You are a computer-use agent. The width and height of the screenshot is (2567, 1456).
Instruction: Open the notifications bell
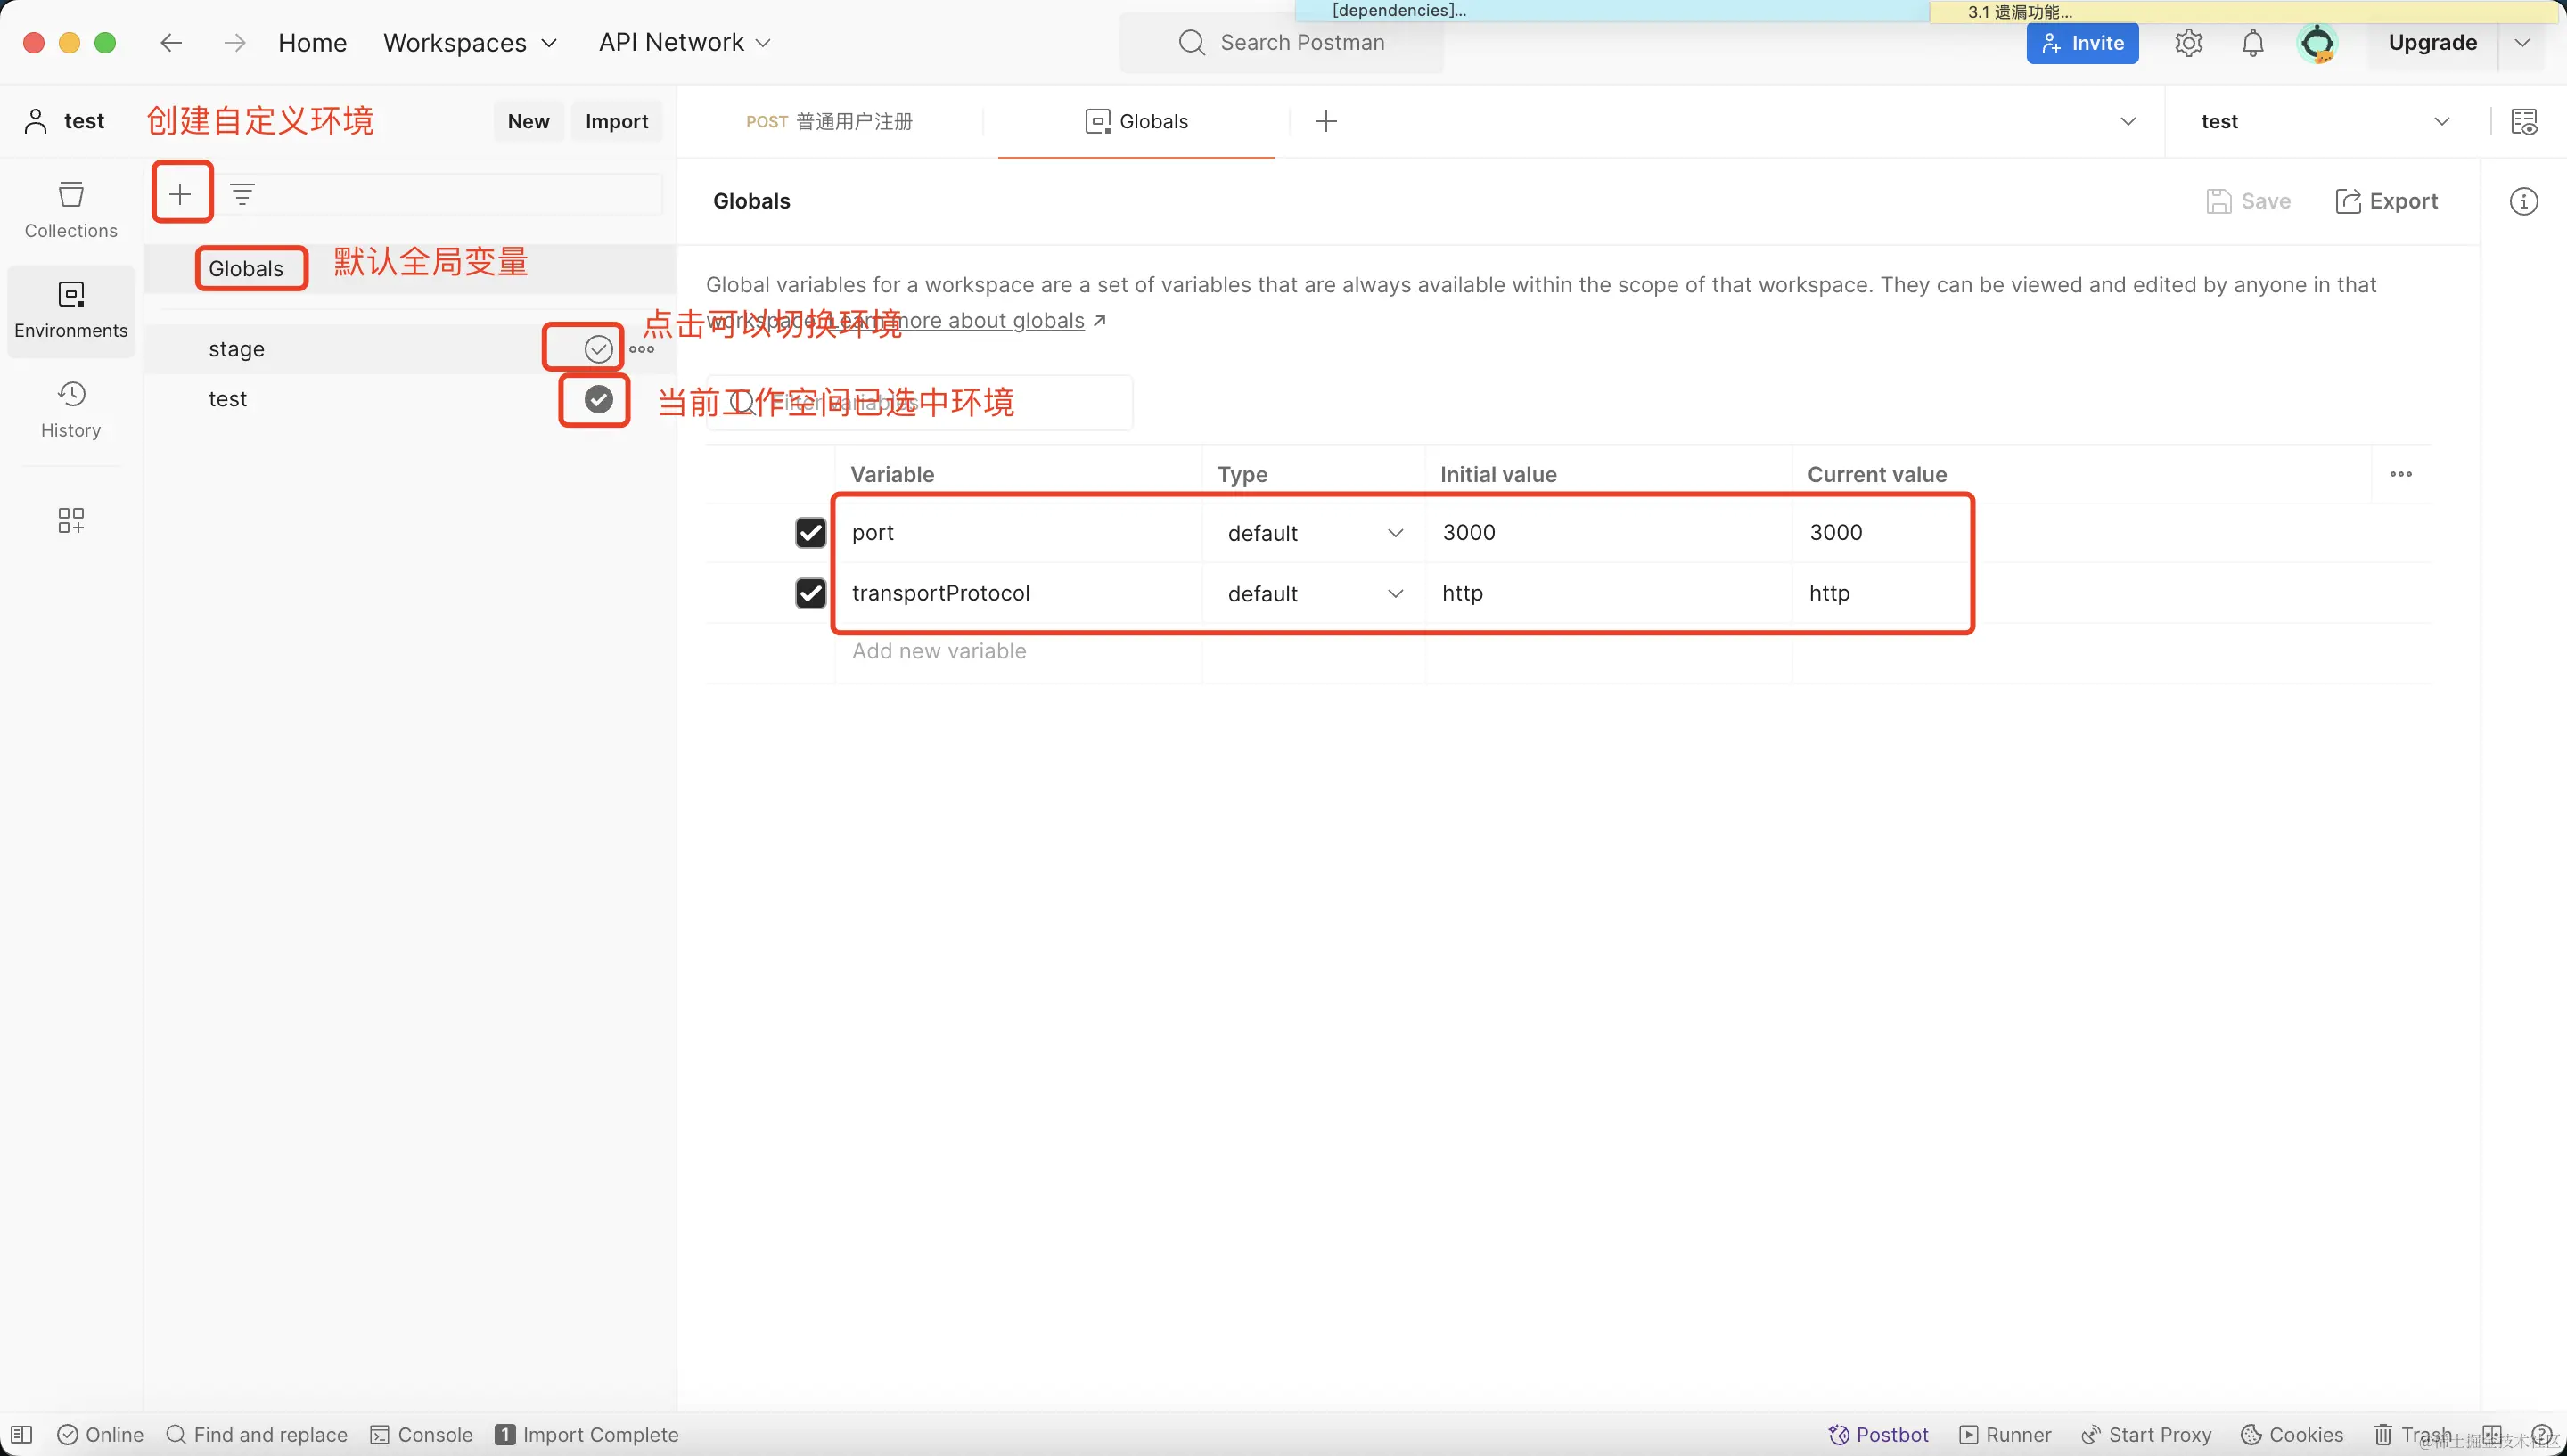(x=2252, y=43)
